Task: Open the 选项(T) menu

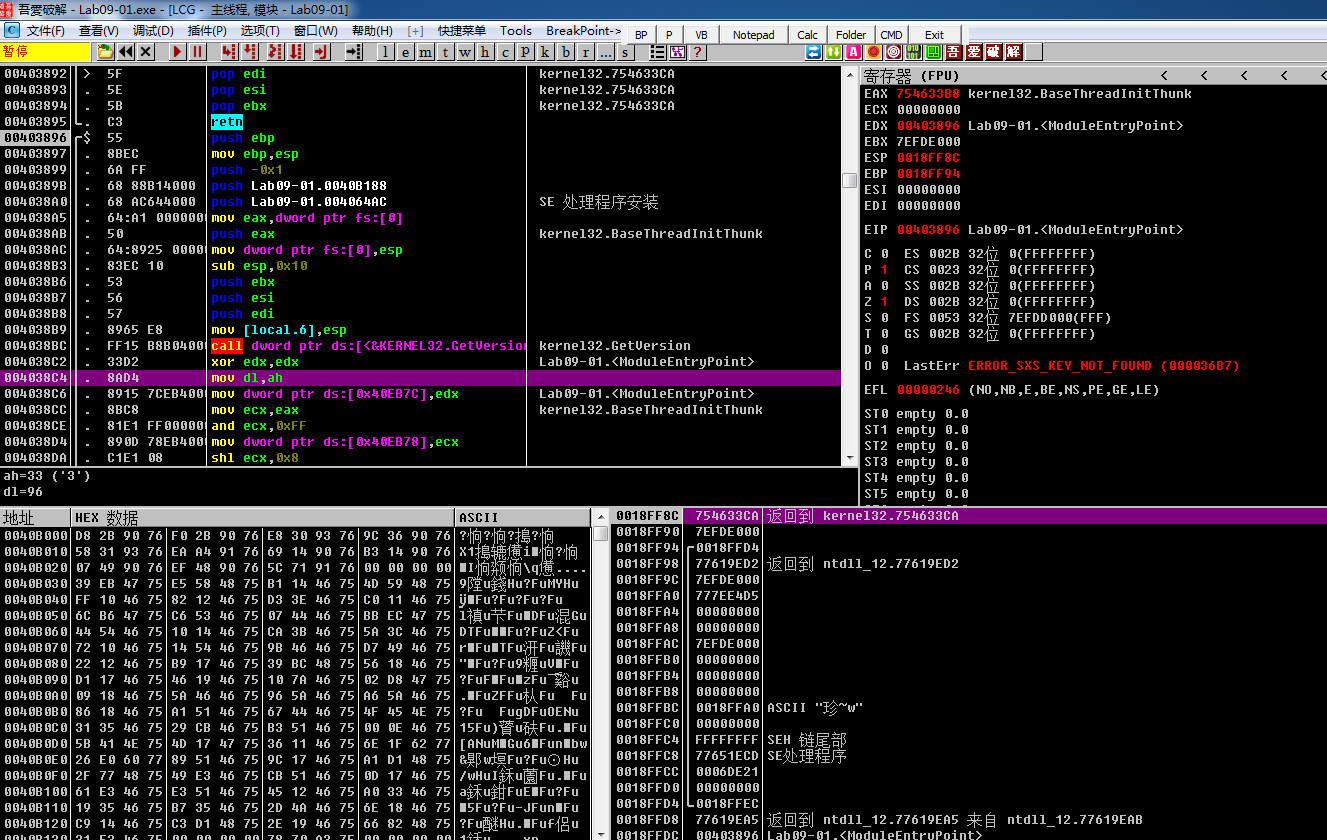Action: click(x=260, y=31)
